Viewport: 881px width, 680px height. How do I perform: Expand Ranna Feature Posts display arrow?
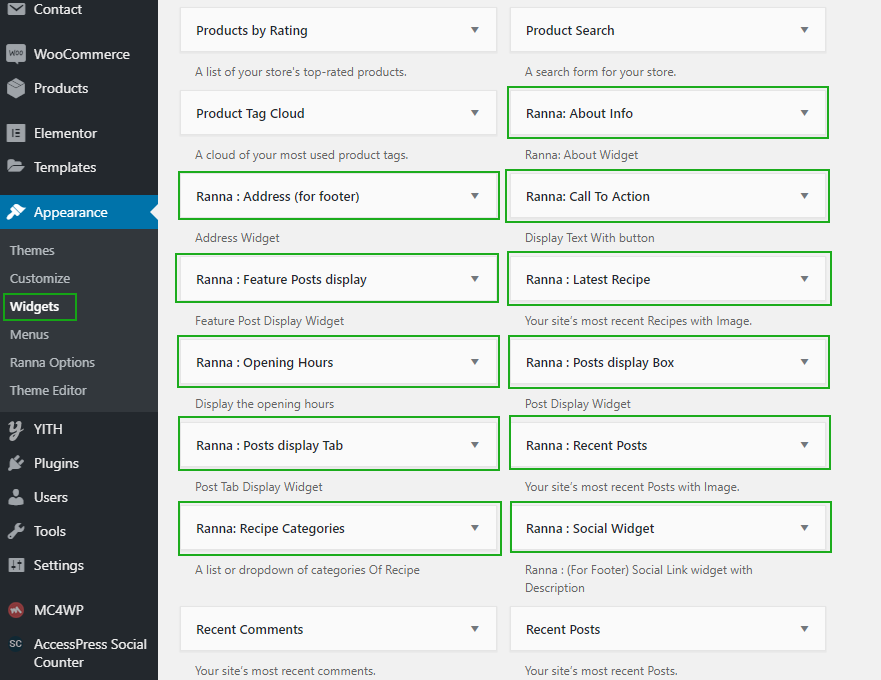point(475,279)
